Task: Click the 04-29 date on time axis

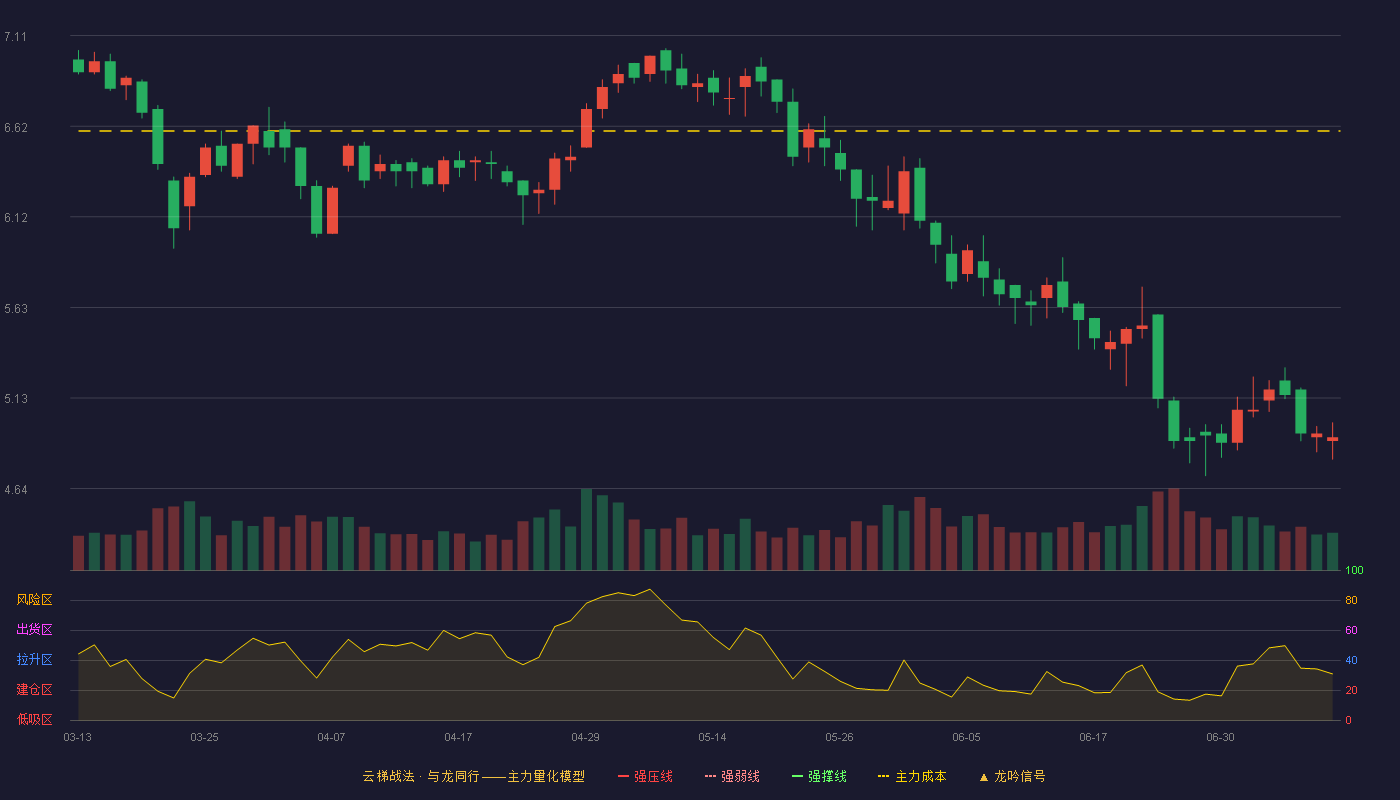Action: click(x=585, y=737)
